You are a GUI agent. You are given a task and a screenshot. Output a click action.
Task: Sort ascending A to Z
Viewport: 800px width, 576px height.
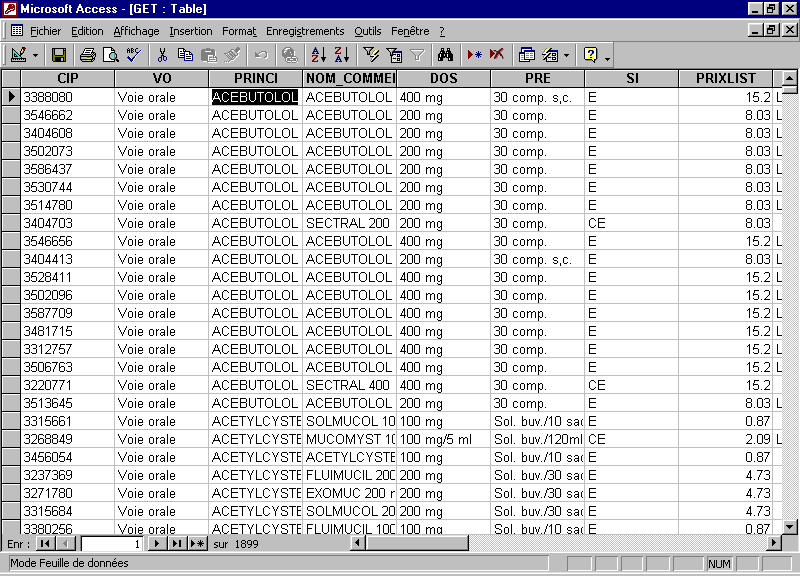[x=319, y=55]
